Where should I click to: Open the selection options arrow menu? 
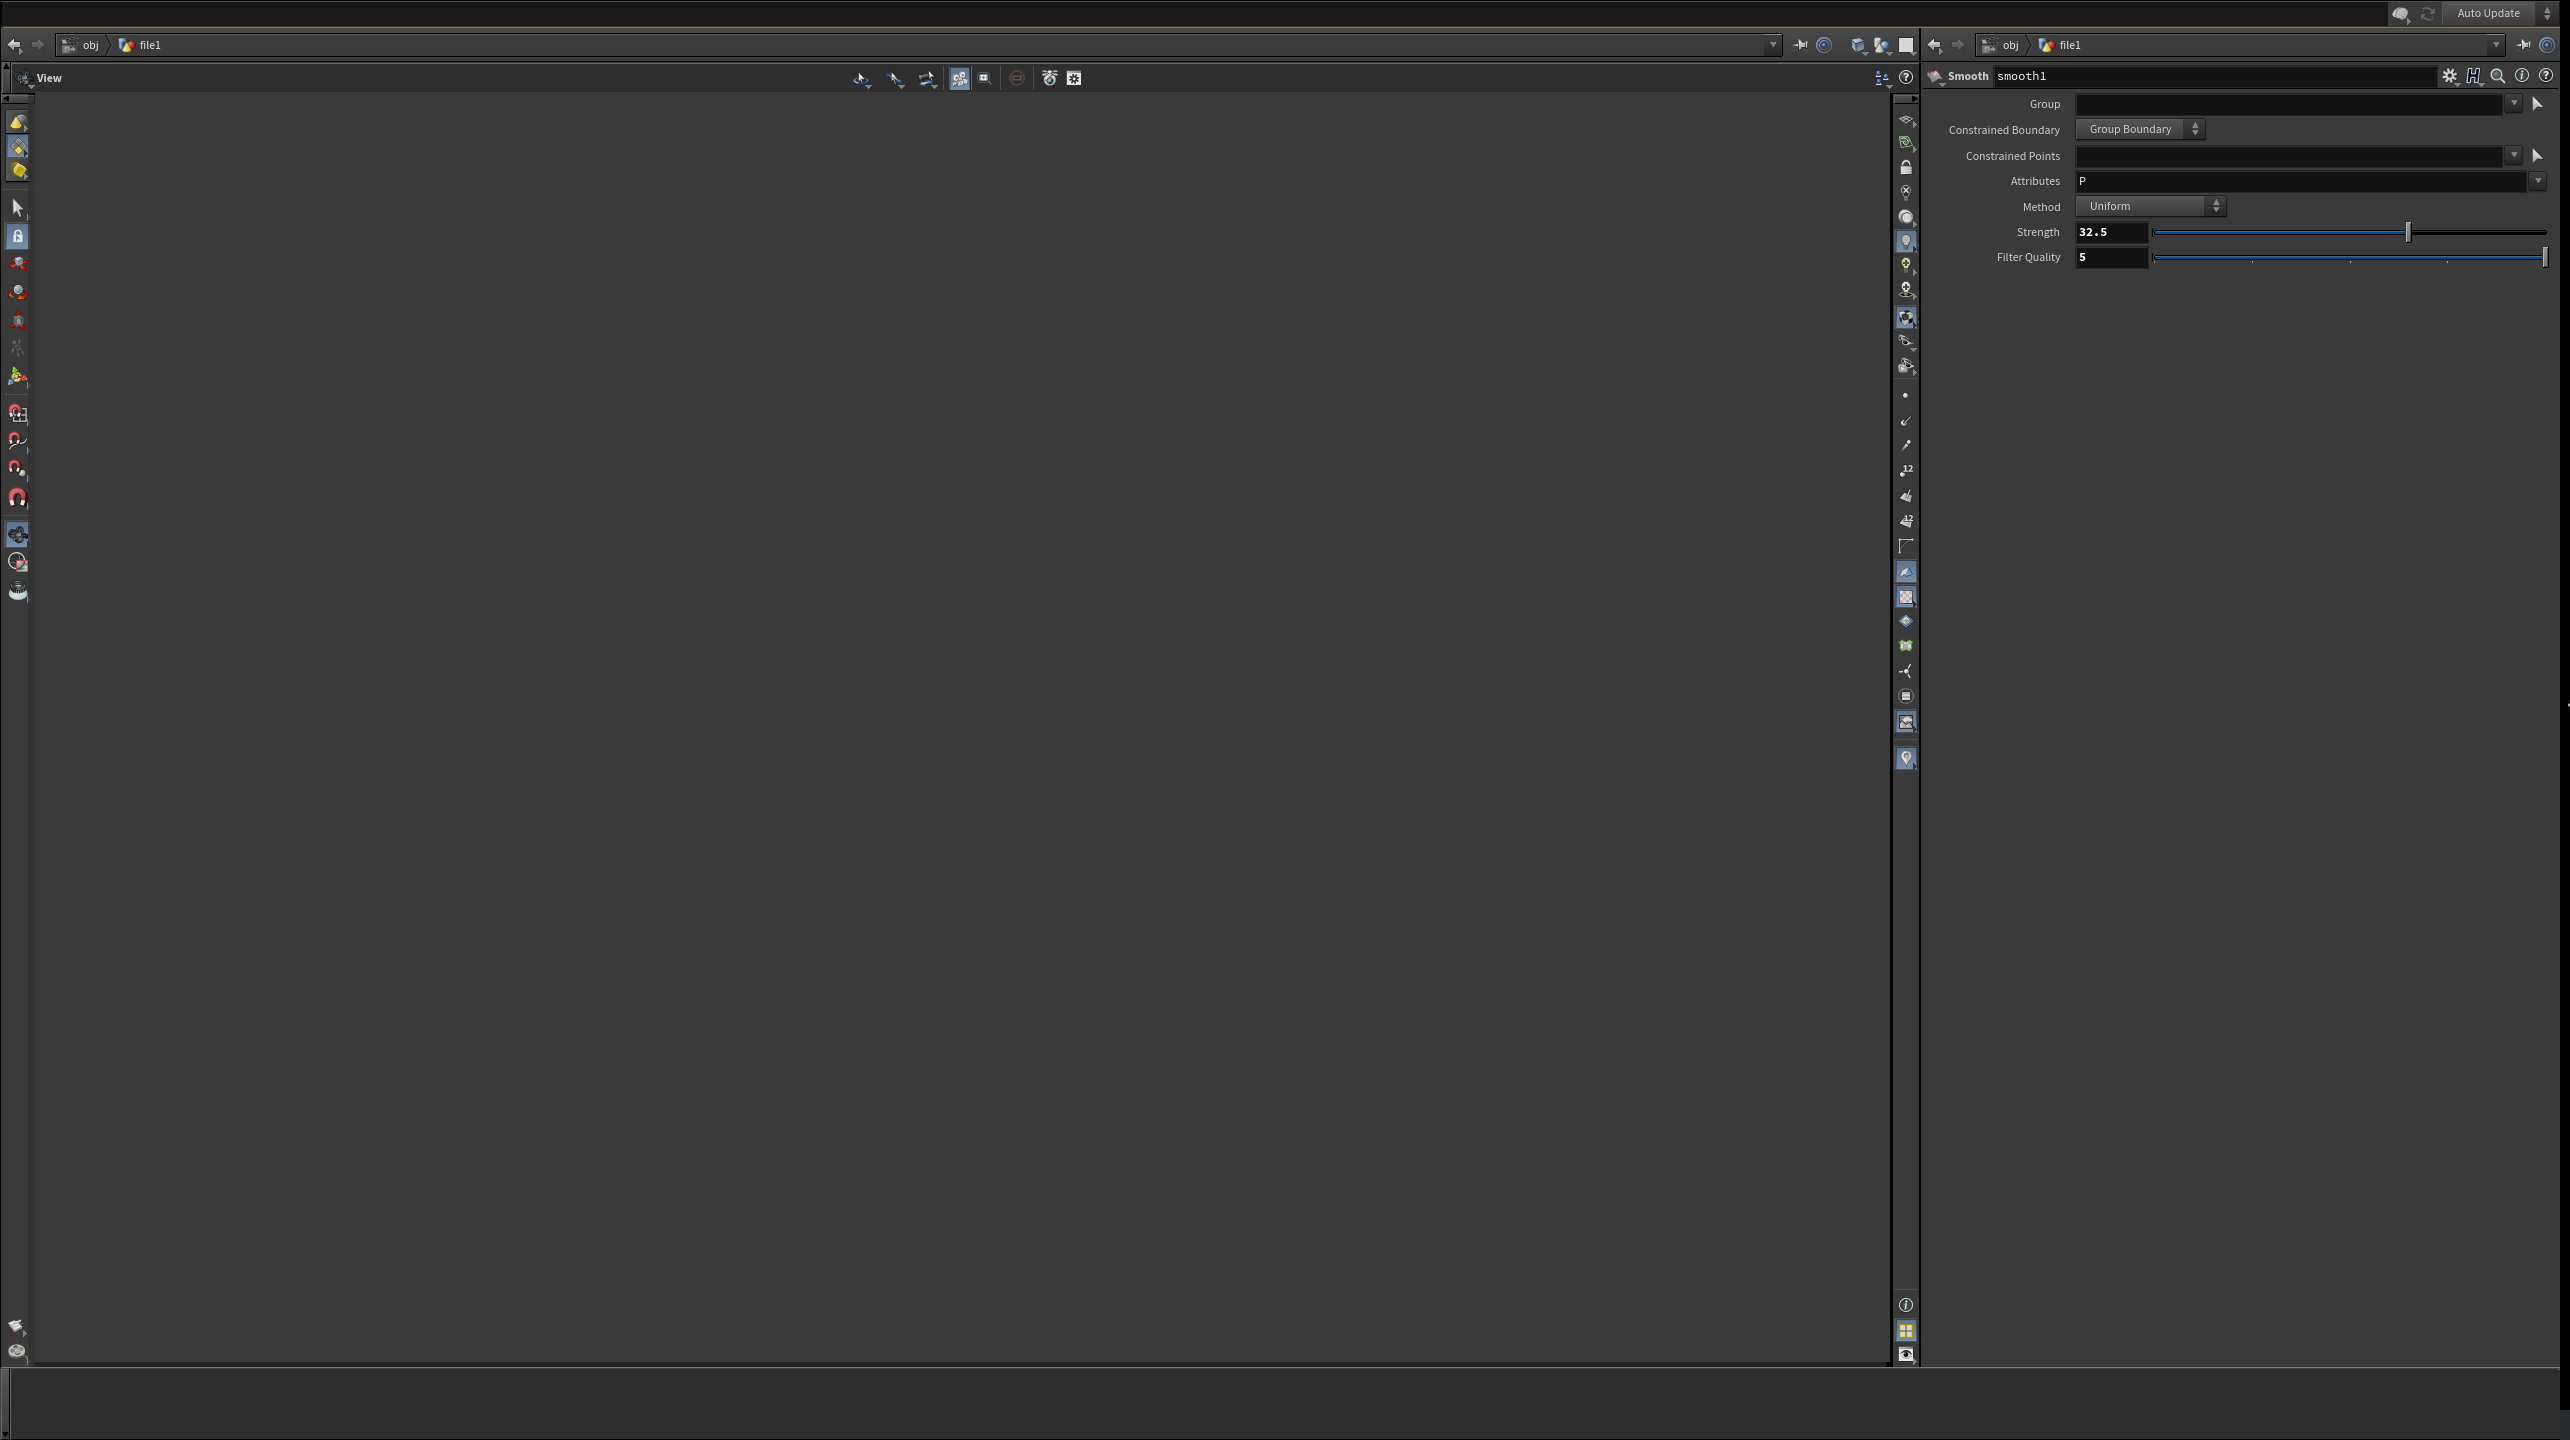coord(895,78)
